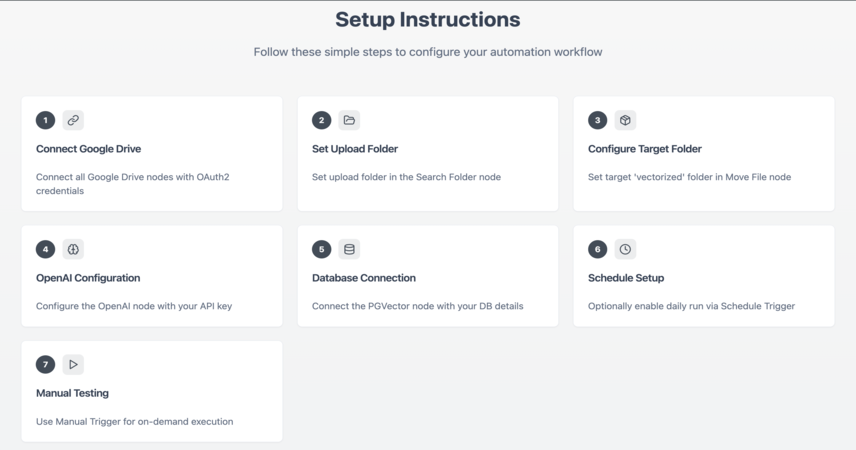Screen dimensions: 856x450
Task: Click the Setup Instructions page heading
Action: [427, 20]
